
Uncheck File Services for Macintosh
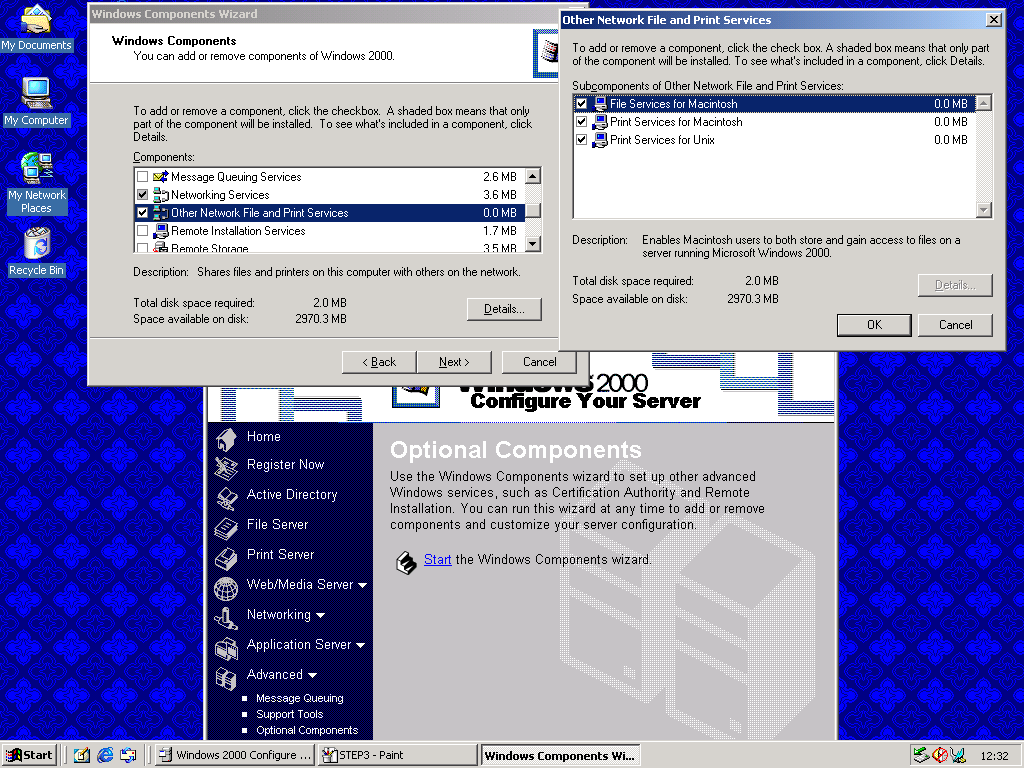click(582, 104)
